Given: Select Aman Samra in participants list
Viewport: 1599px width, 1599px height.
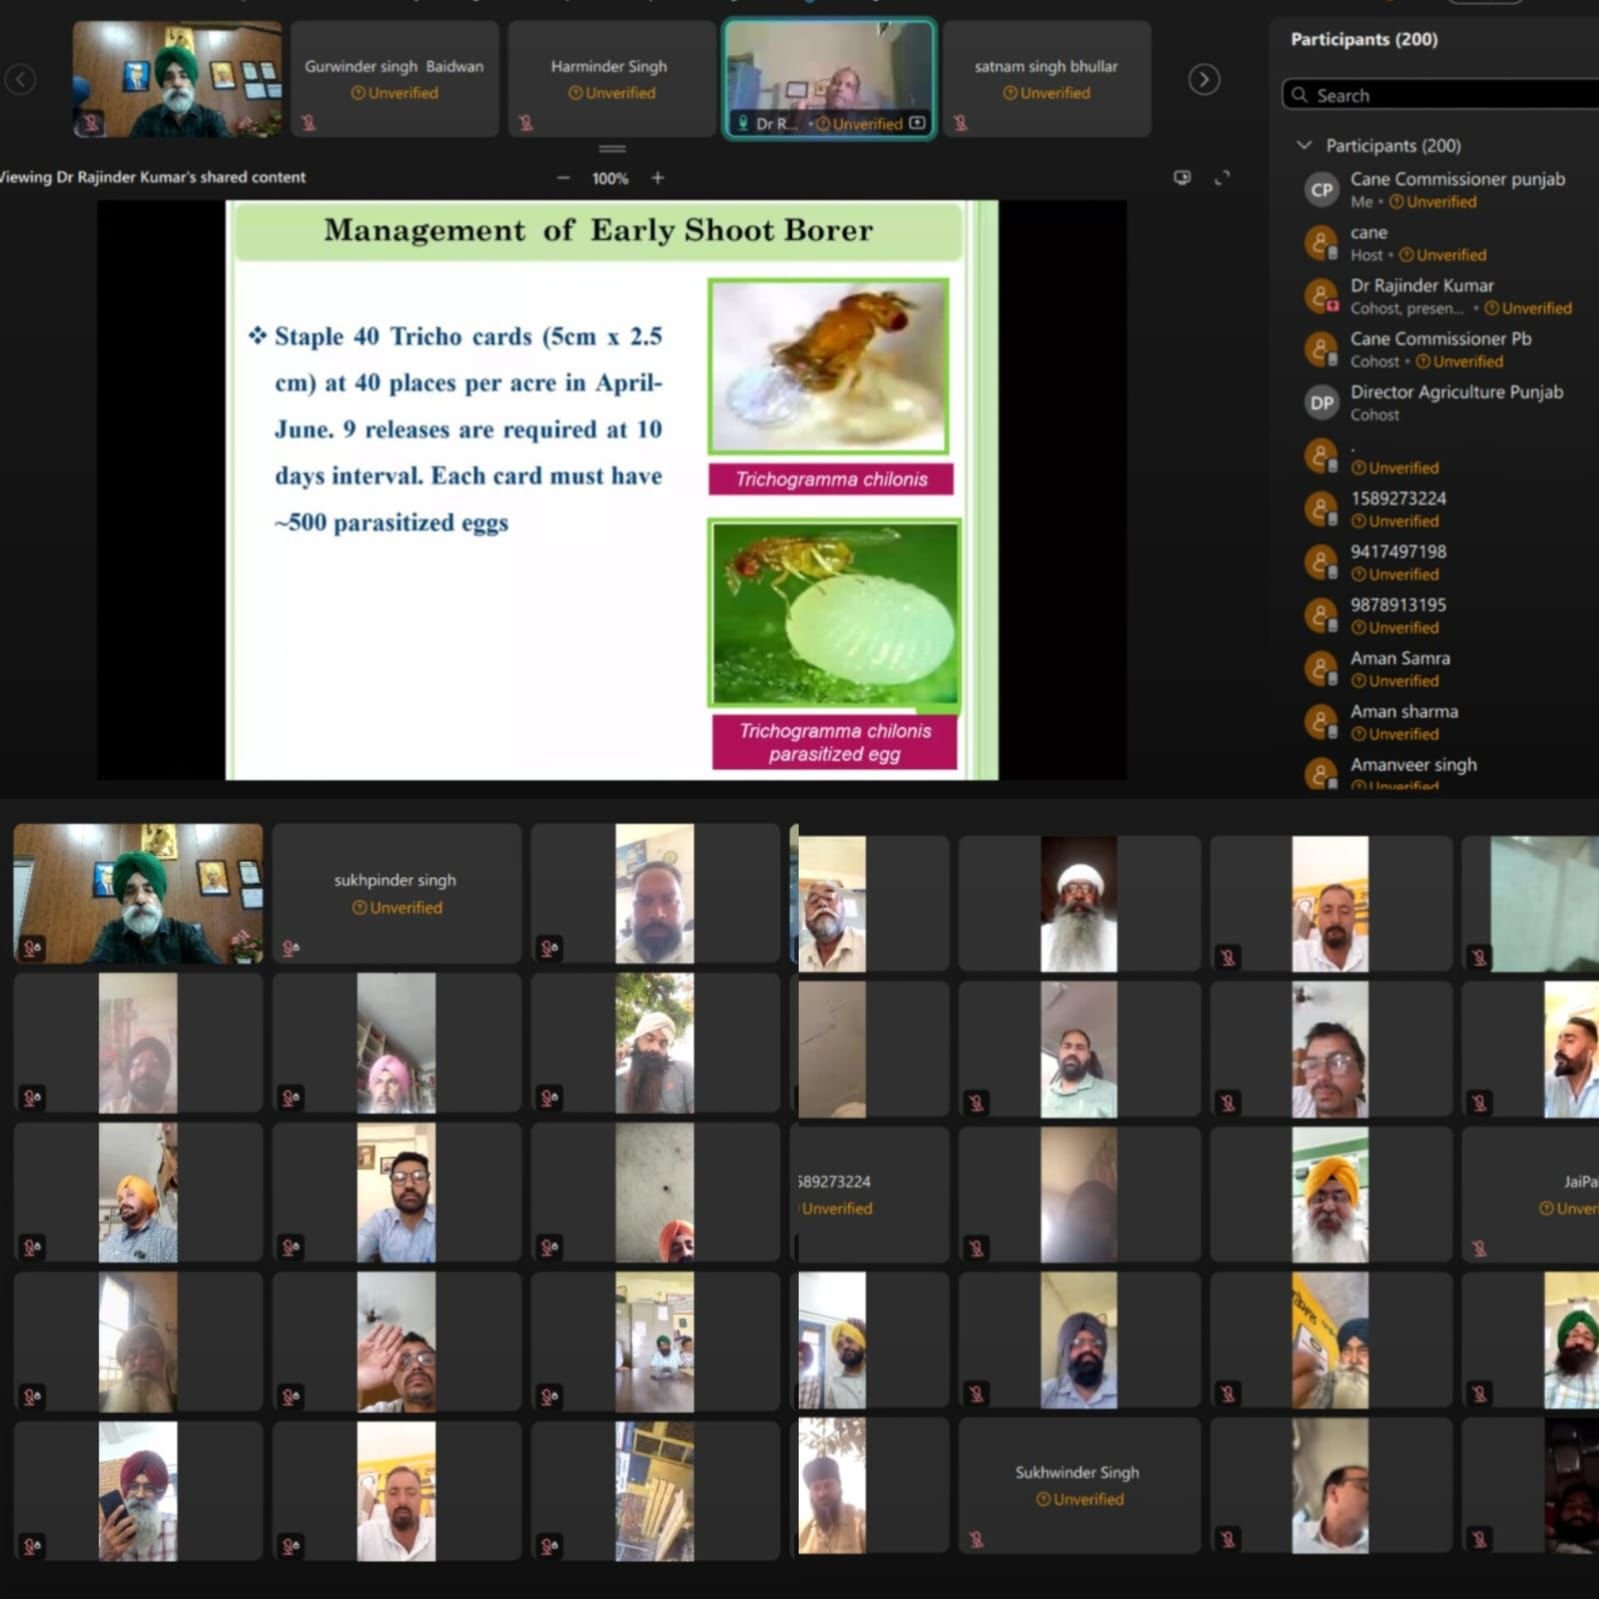Looking at the screenshot, I should coord(1399,659).
